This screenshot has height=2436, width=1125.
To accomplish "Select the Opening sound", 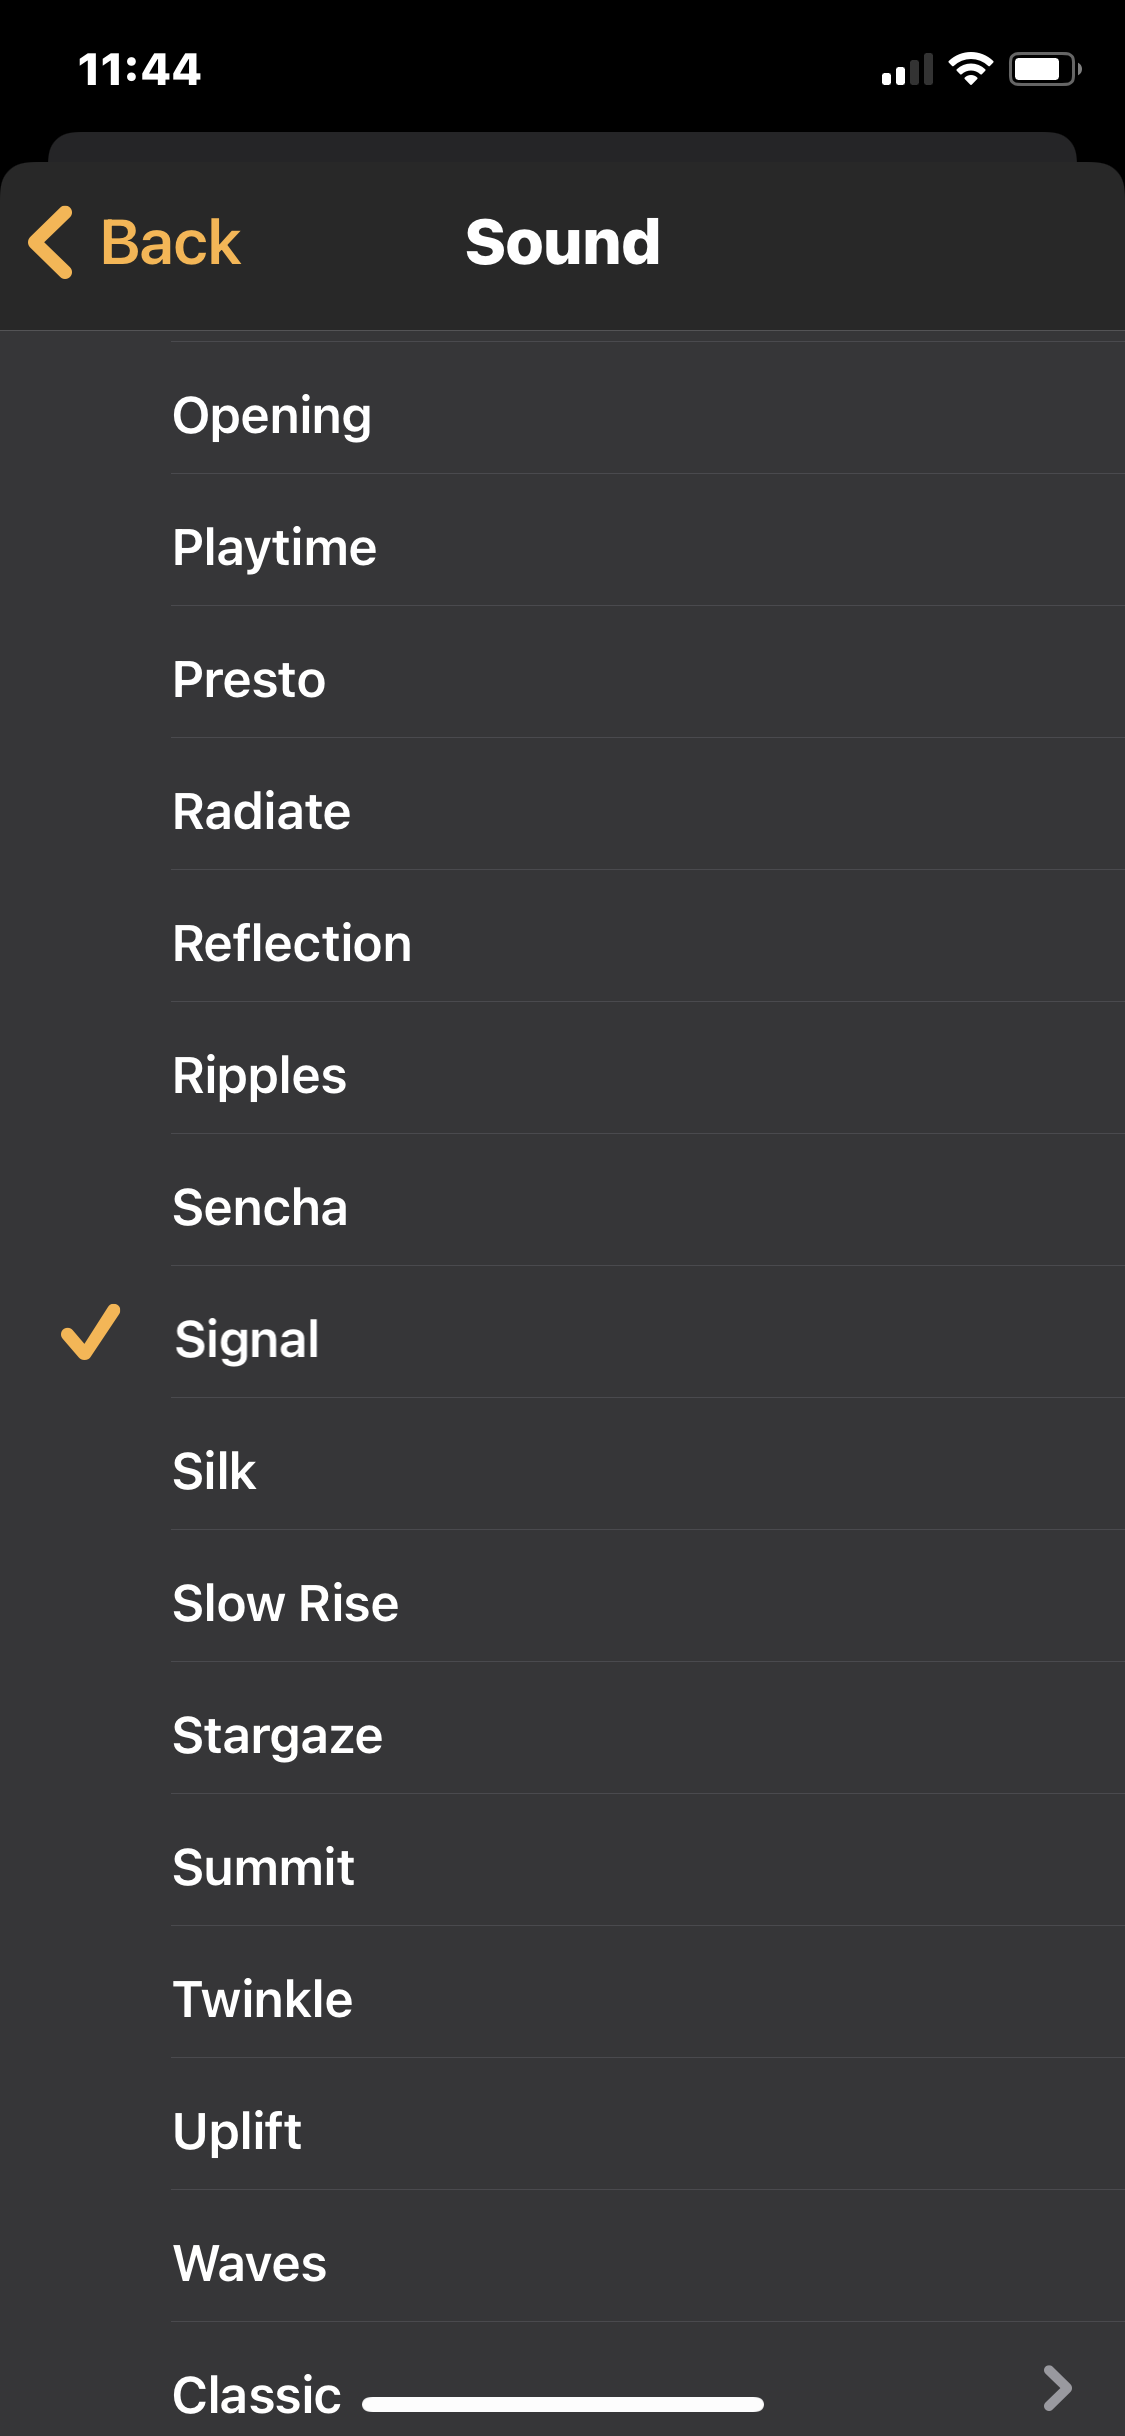I will (x=272, y=416).
